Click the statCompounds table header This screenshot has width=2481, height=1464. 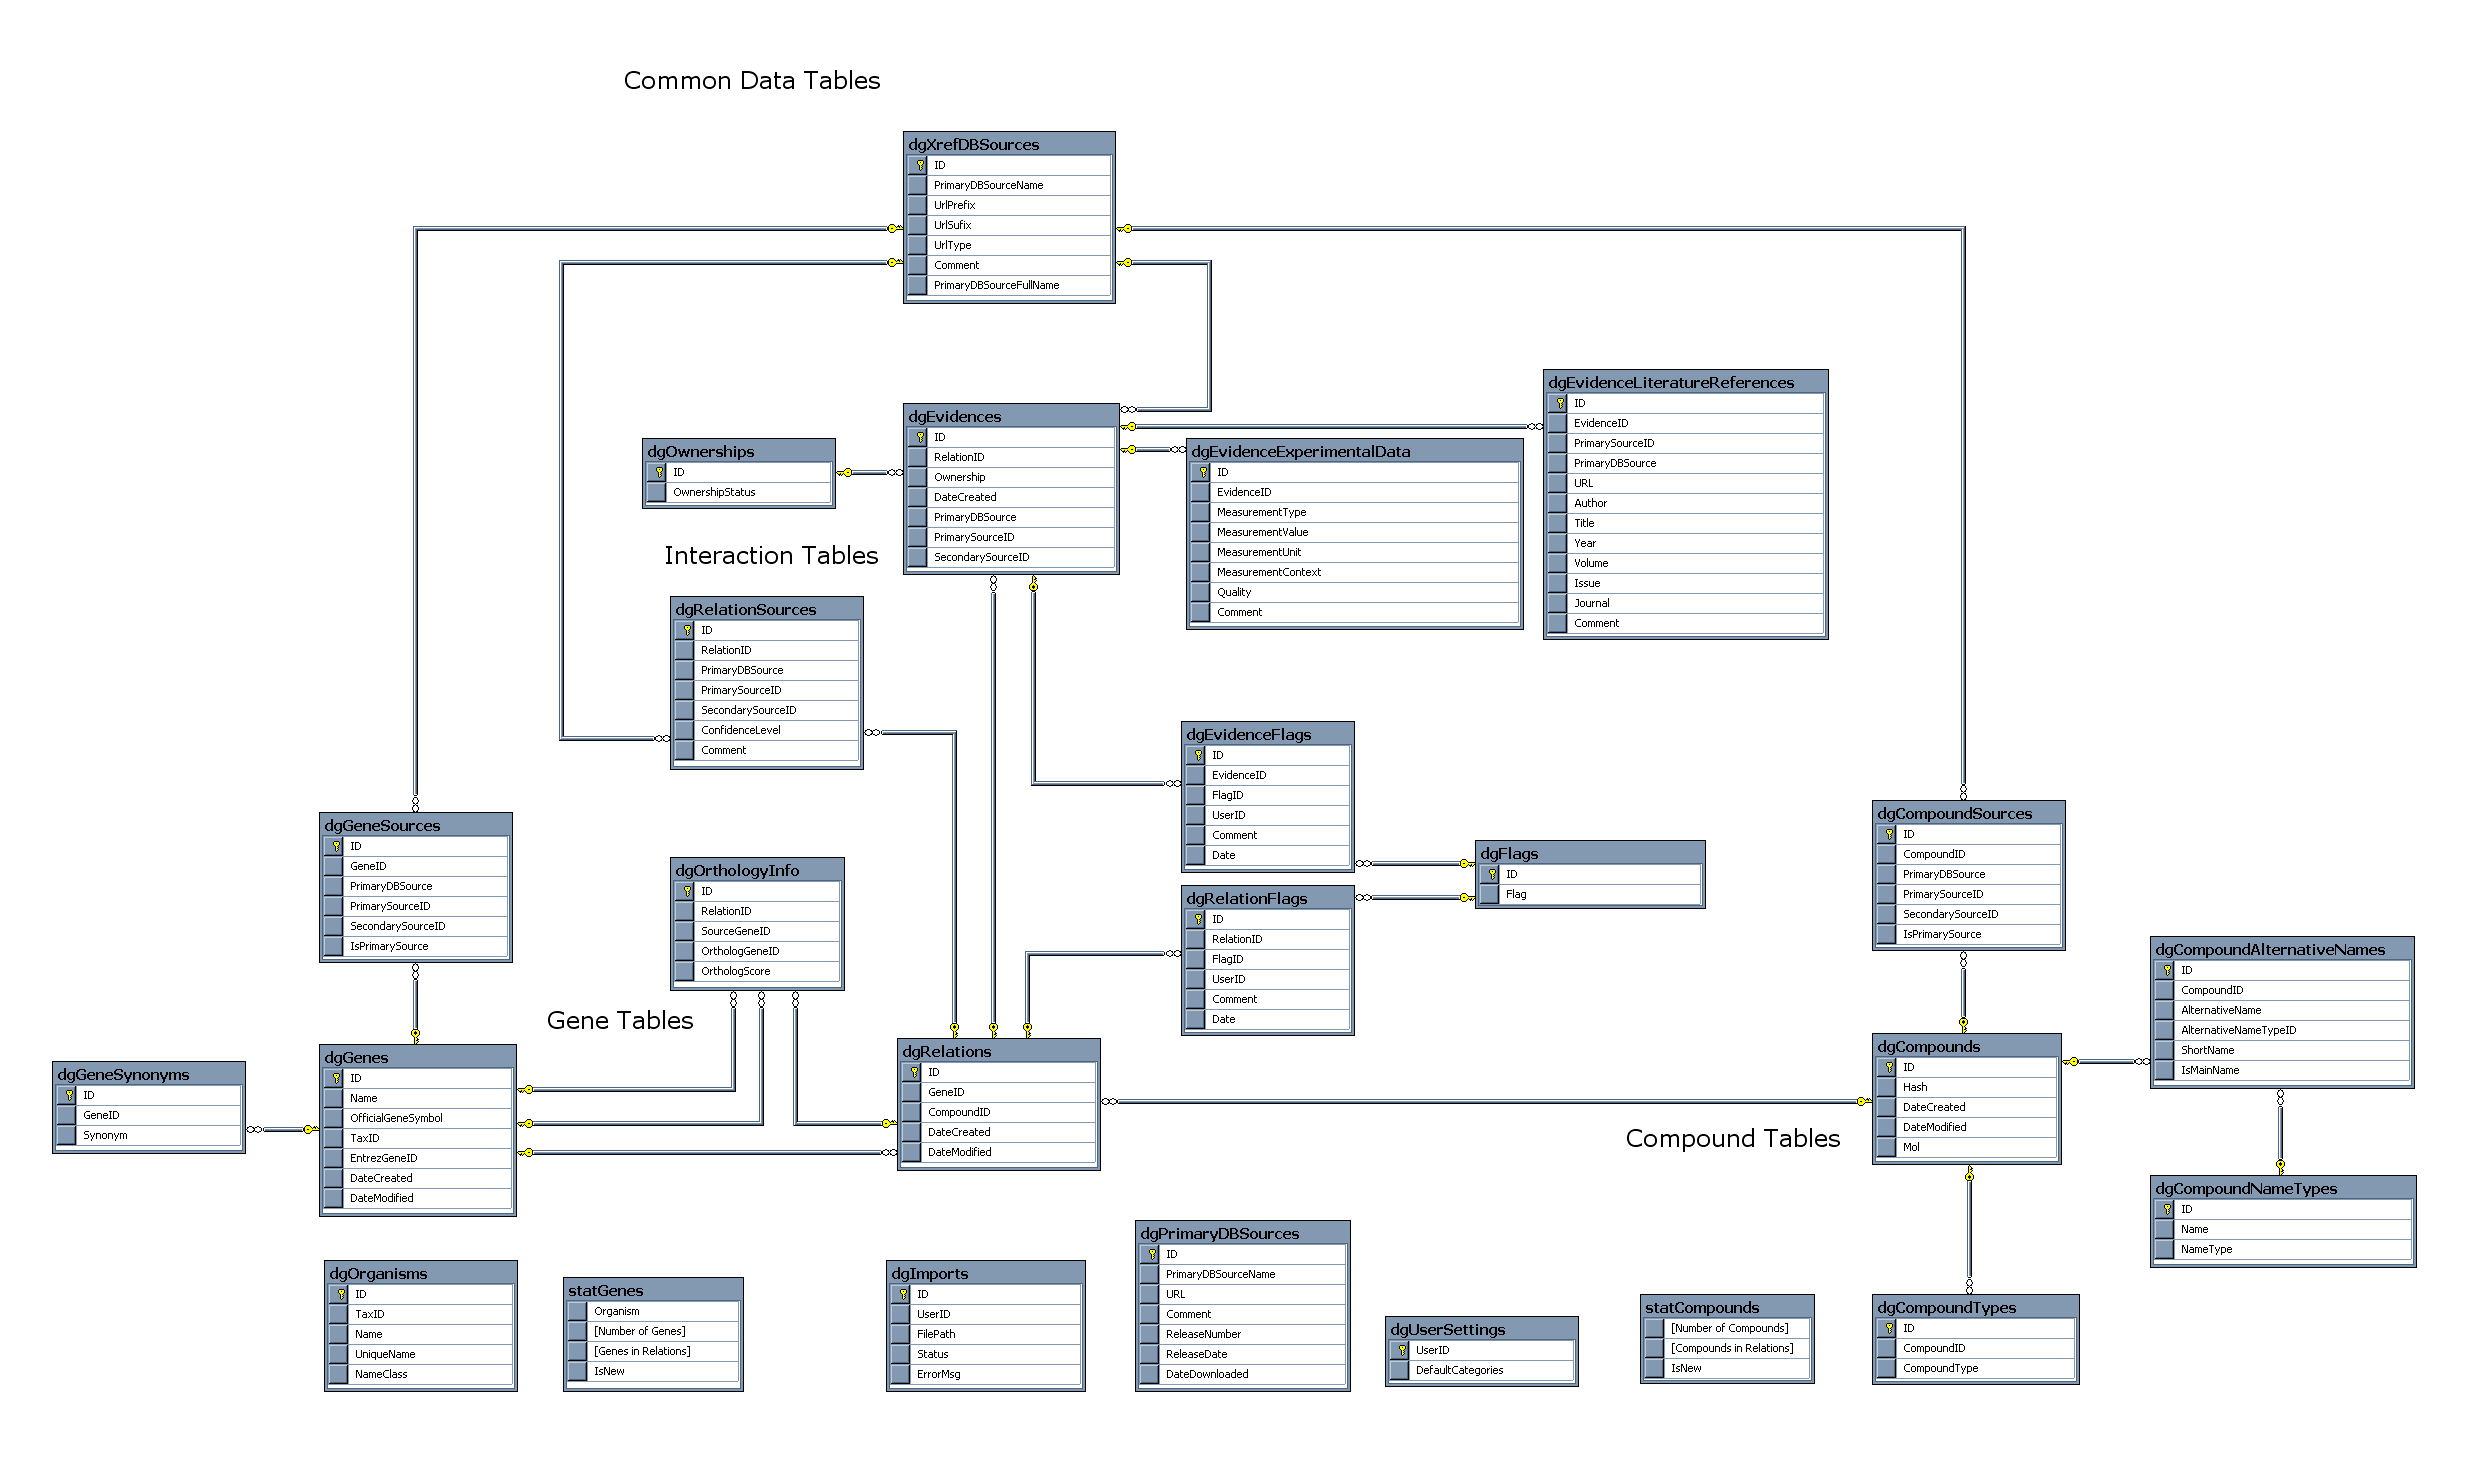[x=1727, y=1307]
